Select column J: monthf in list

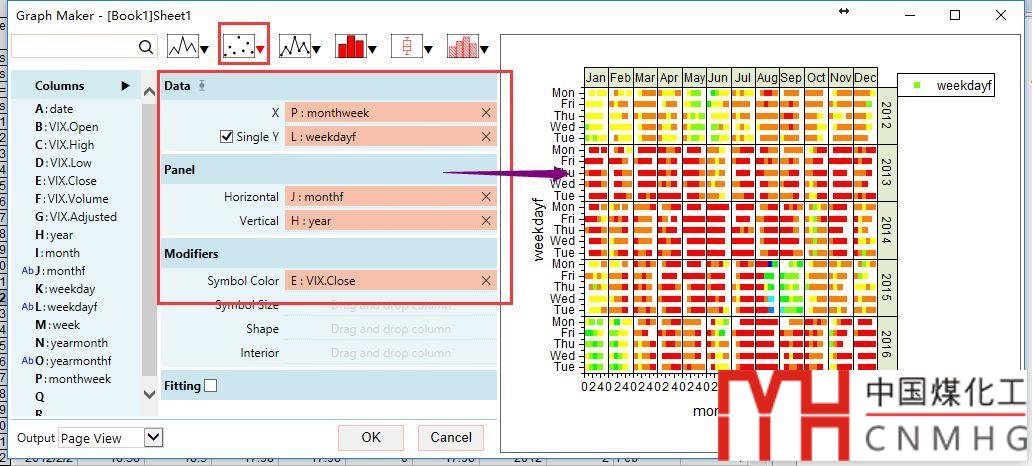coord(60,271)
